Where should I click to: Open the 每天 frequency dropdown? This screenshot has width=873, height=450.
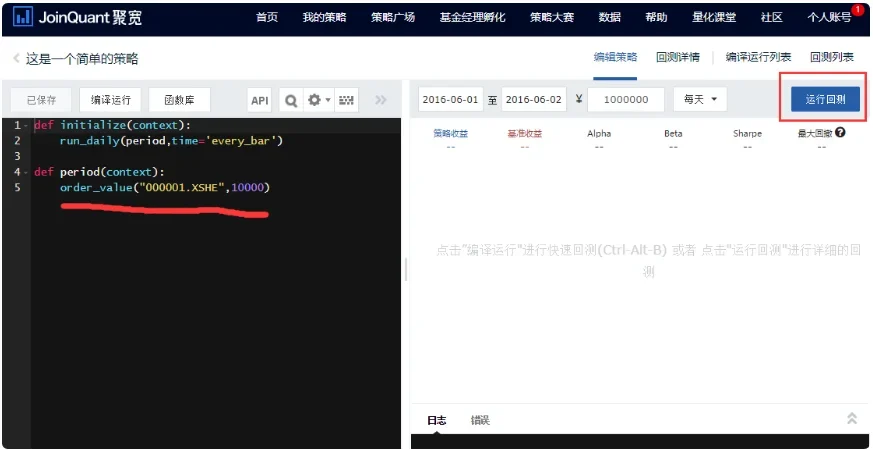pos(700,100)
